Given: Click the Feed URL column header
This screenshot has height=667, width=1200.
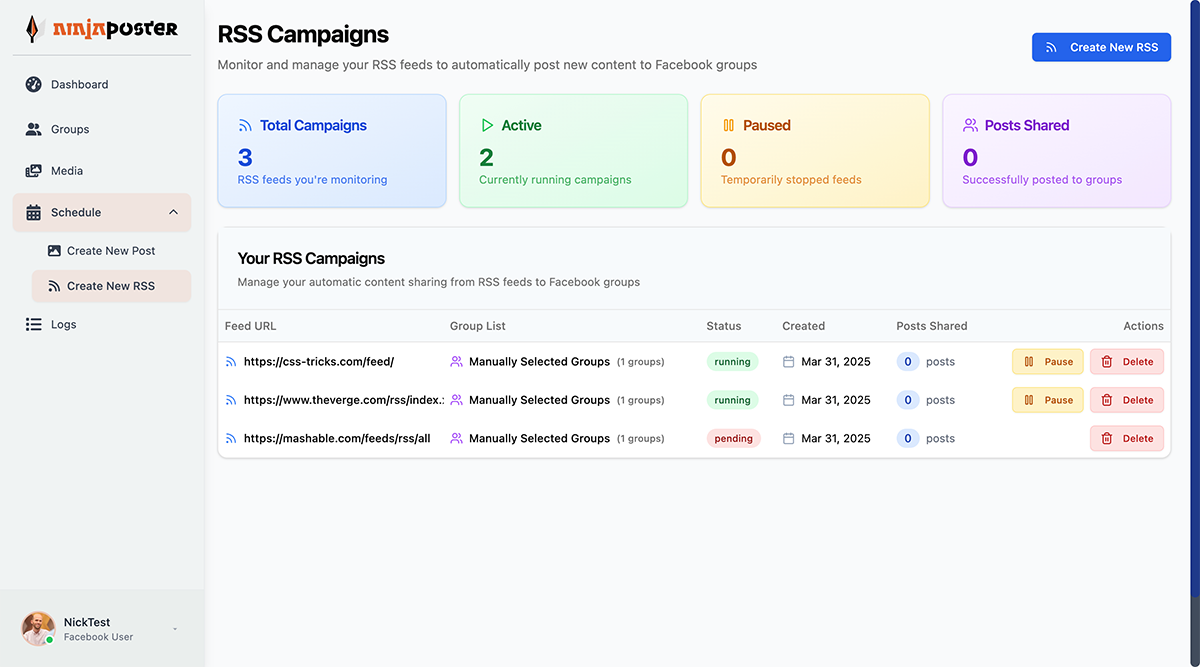Looking at the screenshot, I should point(251,326).
